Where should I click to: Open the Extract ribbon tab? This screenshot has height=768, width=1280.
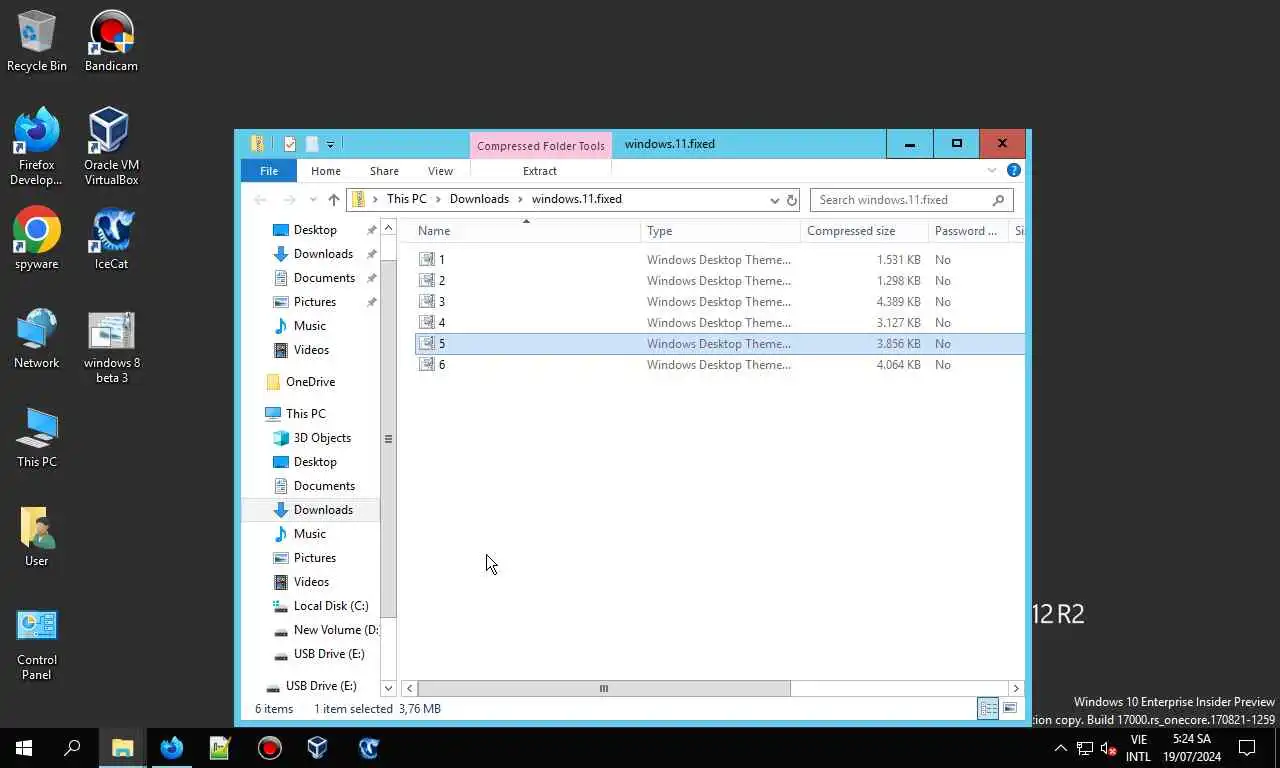point(540,171)
